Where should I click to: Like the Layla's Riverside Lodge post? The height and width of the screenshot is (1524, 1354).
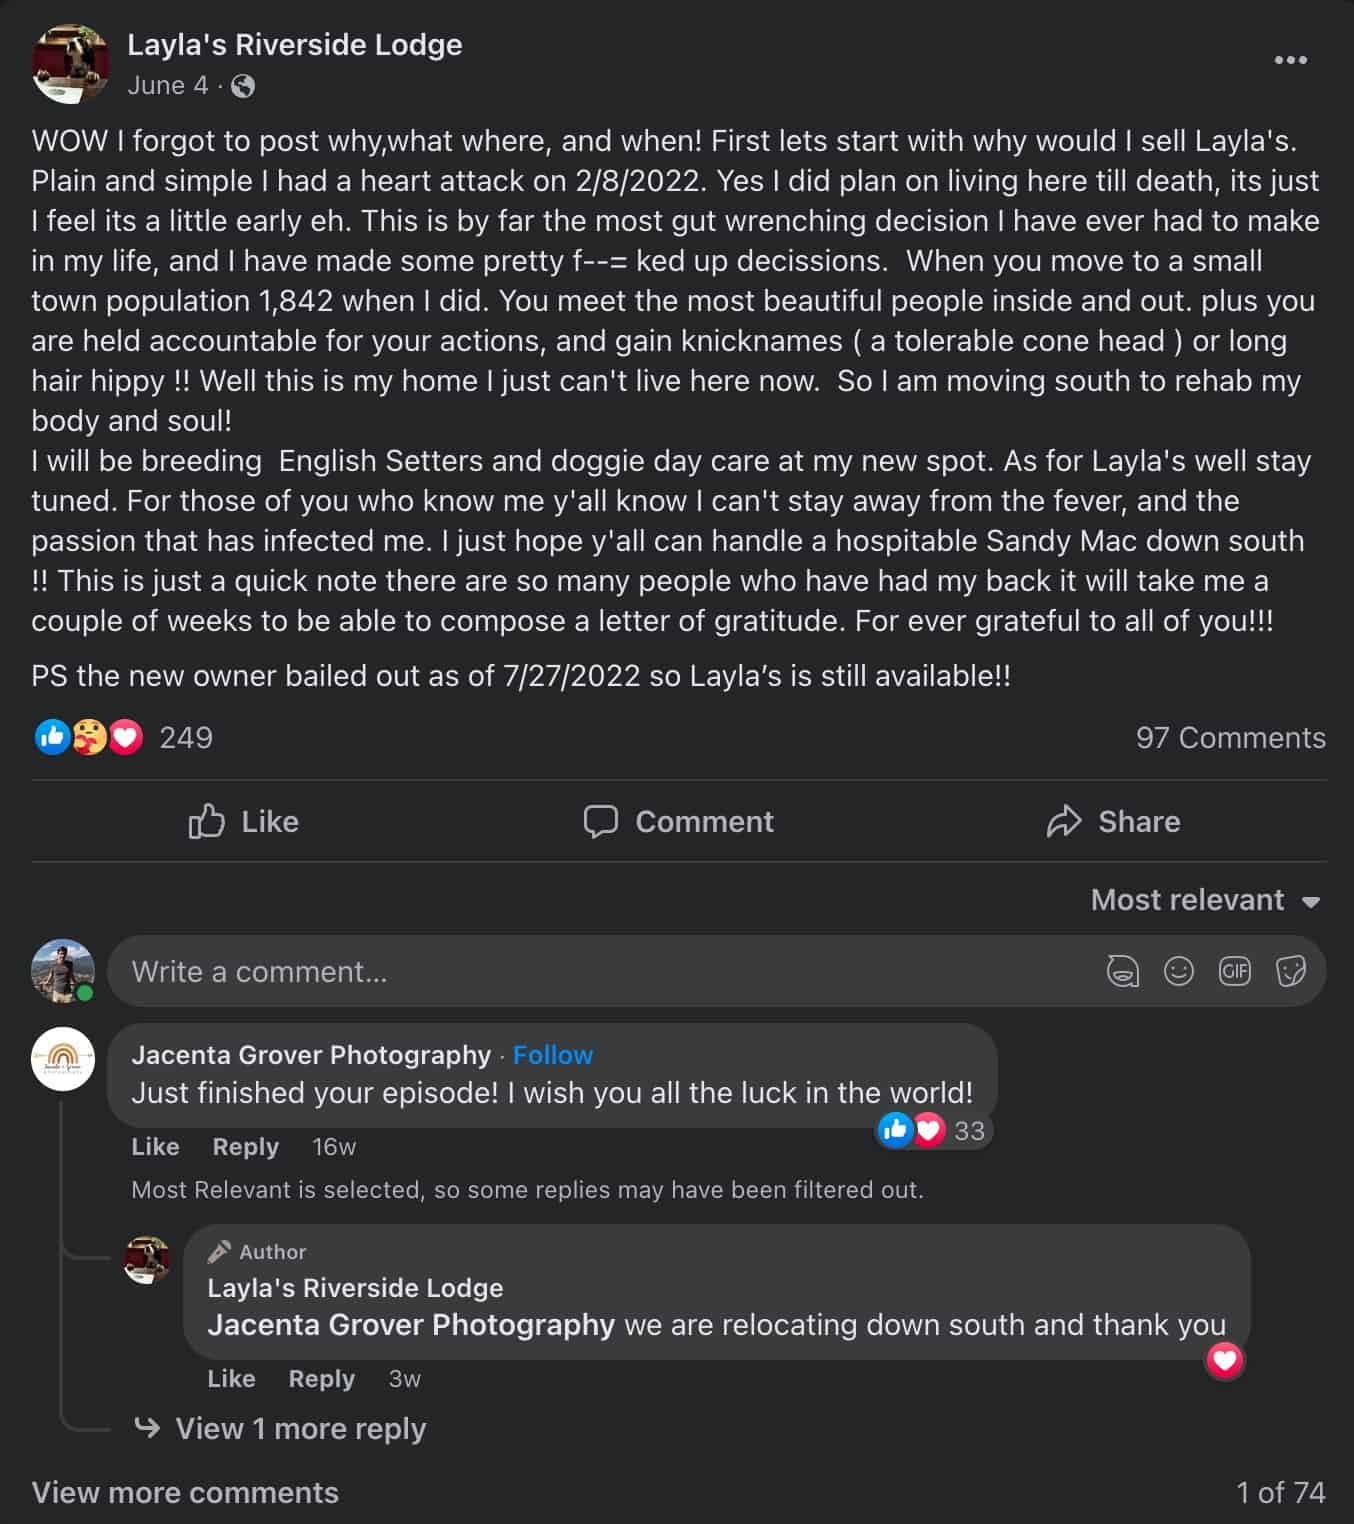click(244, 822)
